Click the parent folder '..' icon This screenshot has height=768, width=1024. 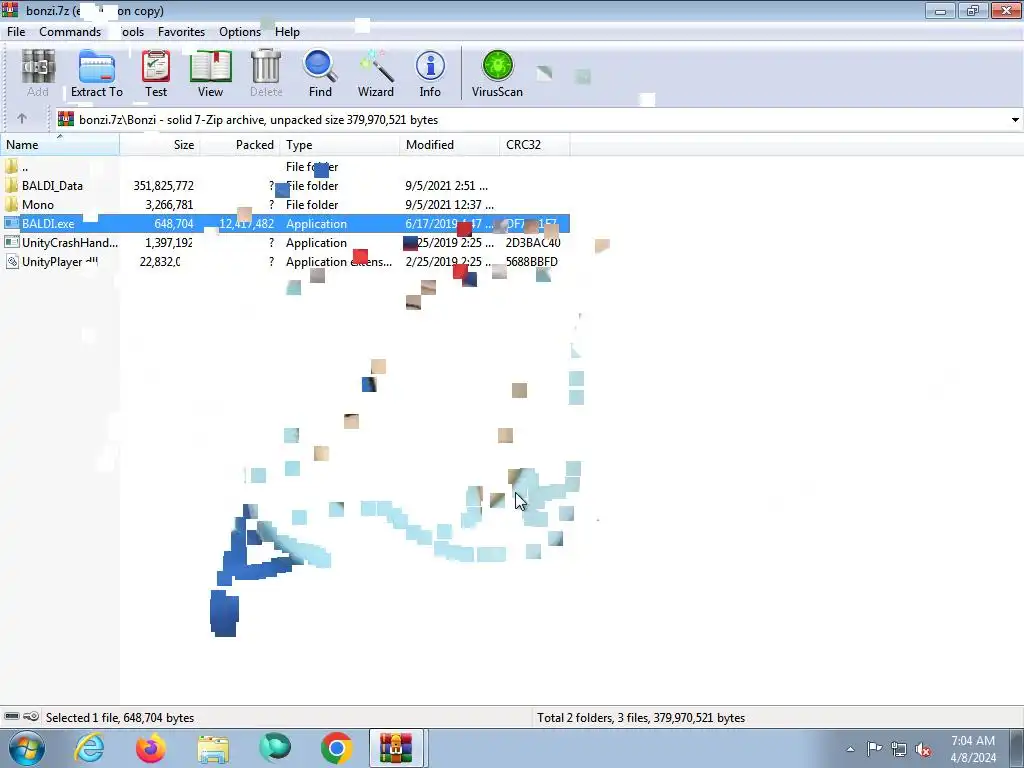coord(11,167)
